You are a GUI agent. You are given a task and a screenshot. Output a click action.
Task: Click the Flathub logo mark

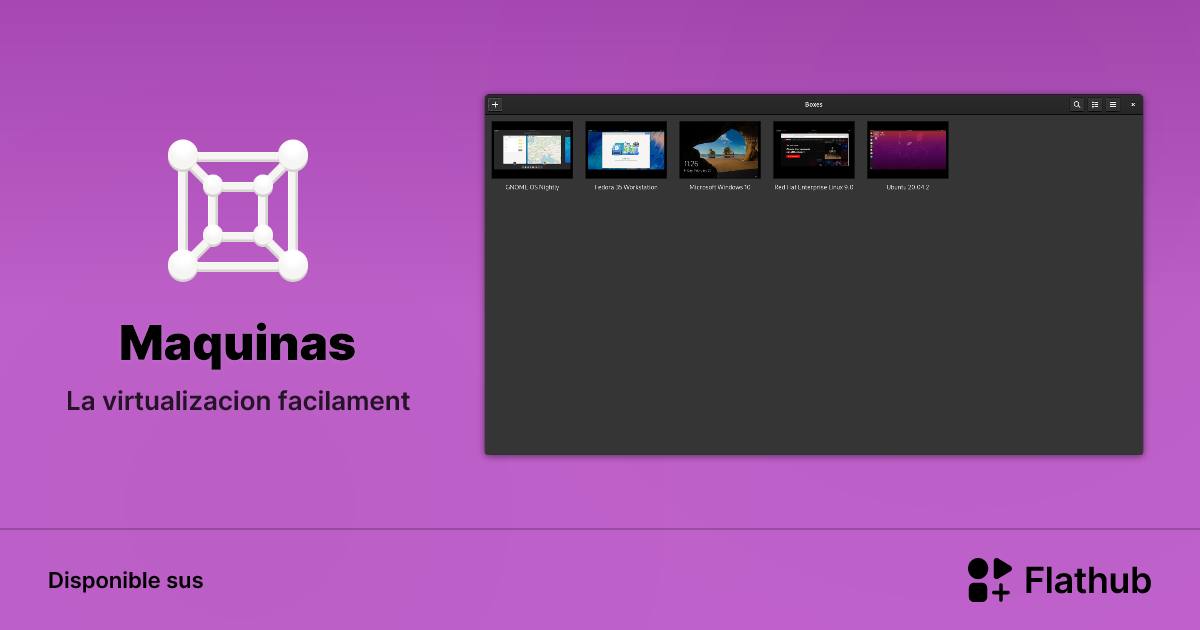coord(989,579)
